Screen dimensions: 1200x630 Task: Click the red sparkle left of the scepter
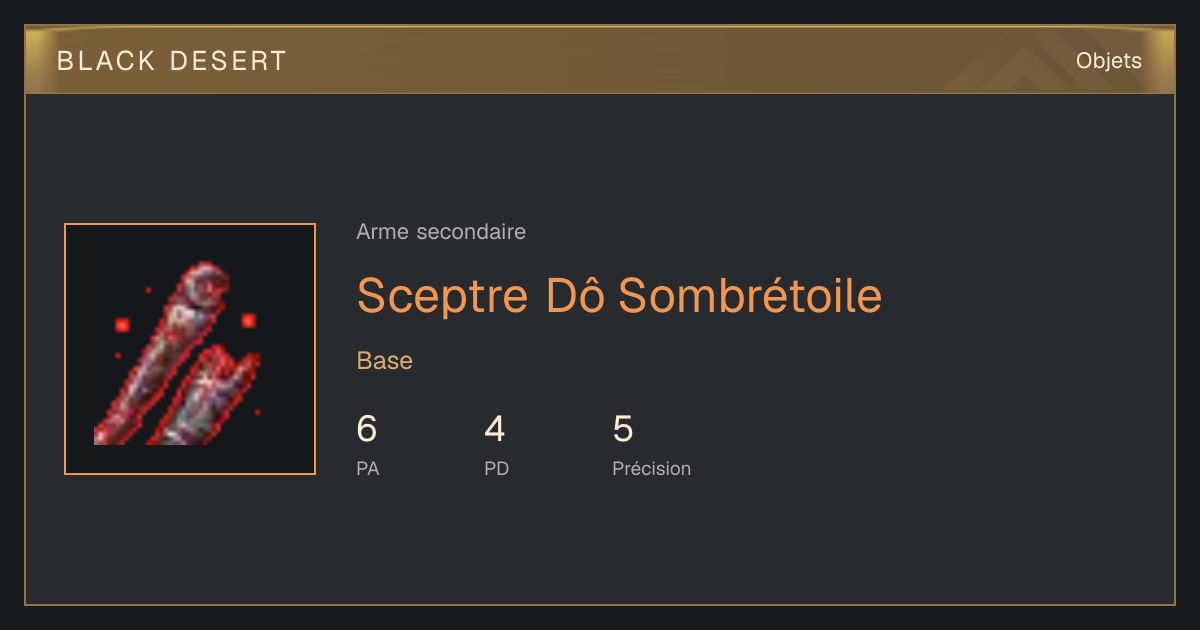click(122, 325)
